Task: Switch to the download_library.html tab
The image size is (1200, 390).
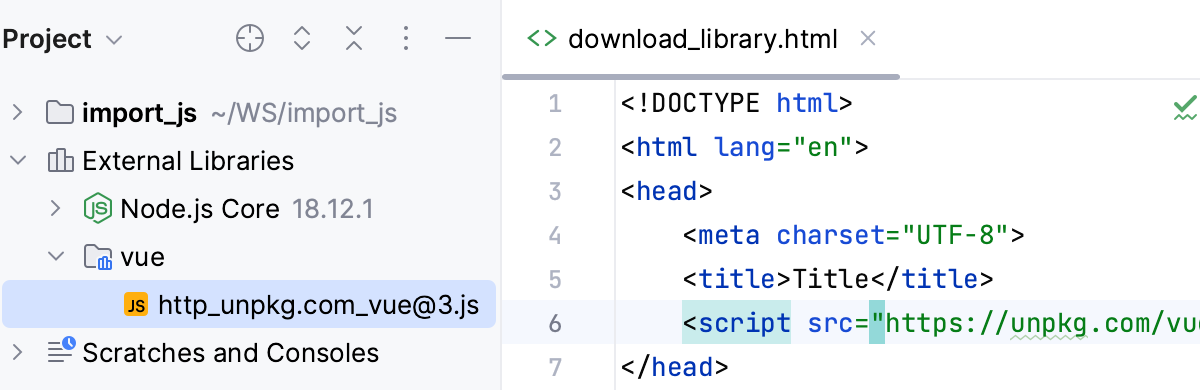Action: (700, 39)
